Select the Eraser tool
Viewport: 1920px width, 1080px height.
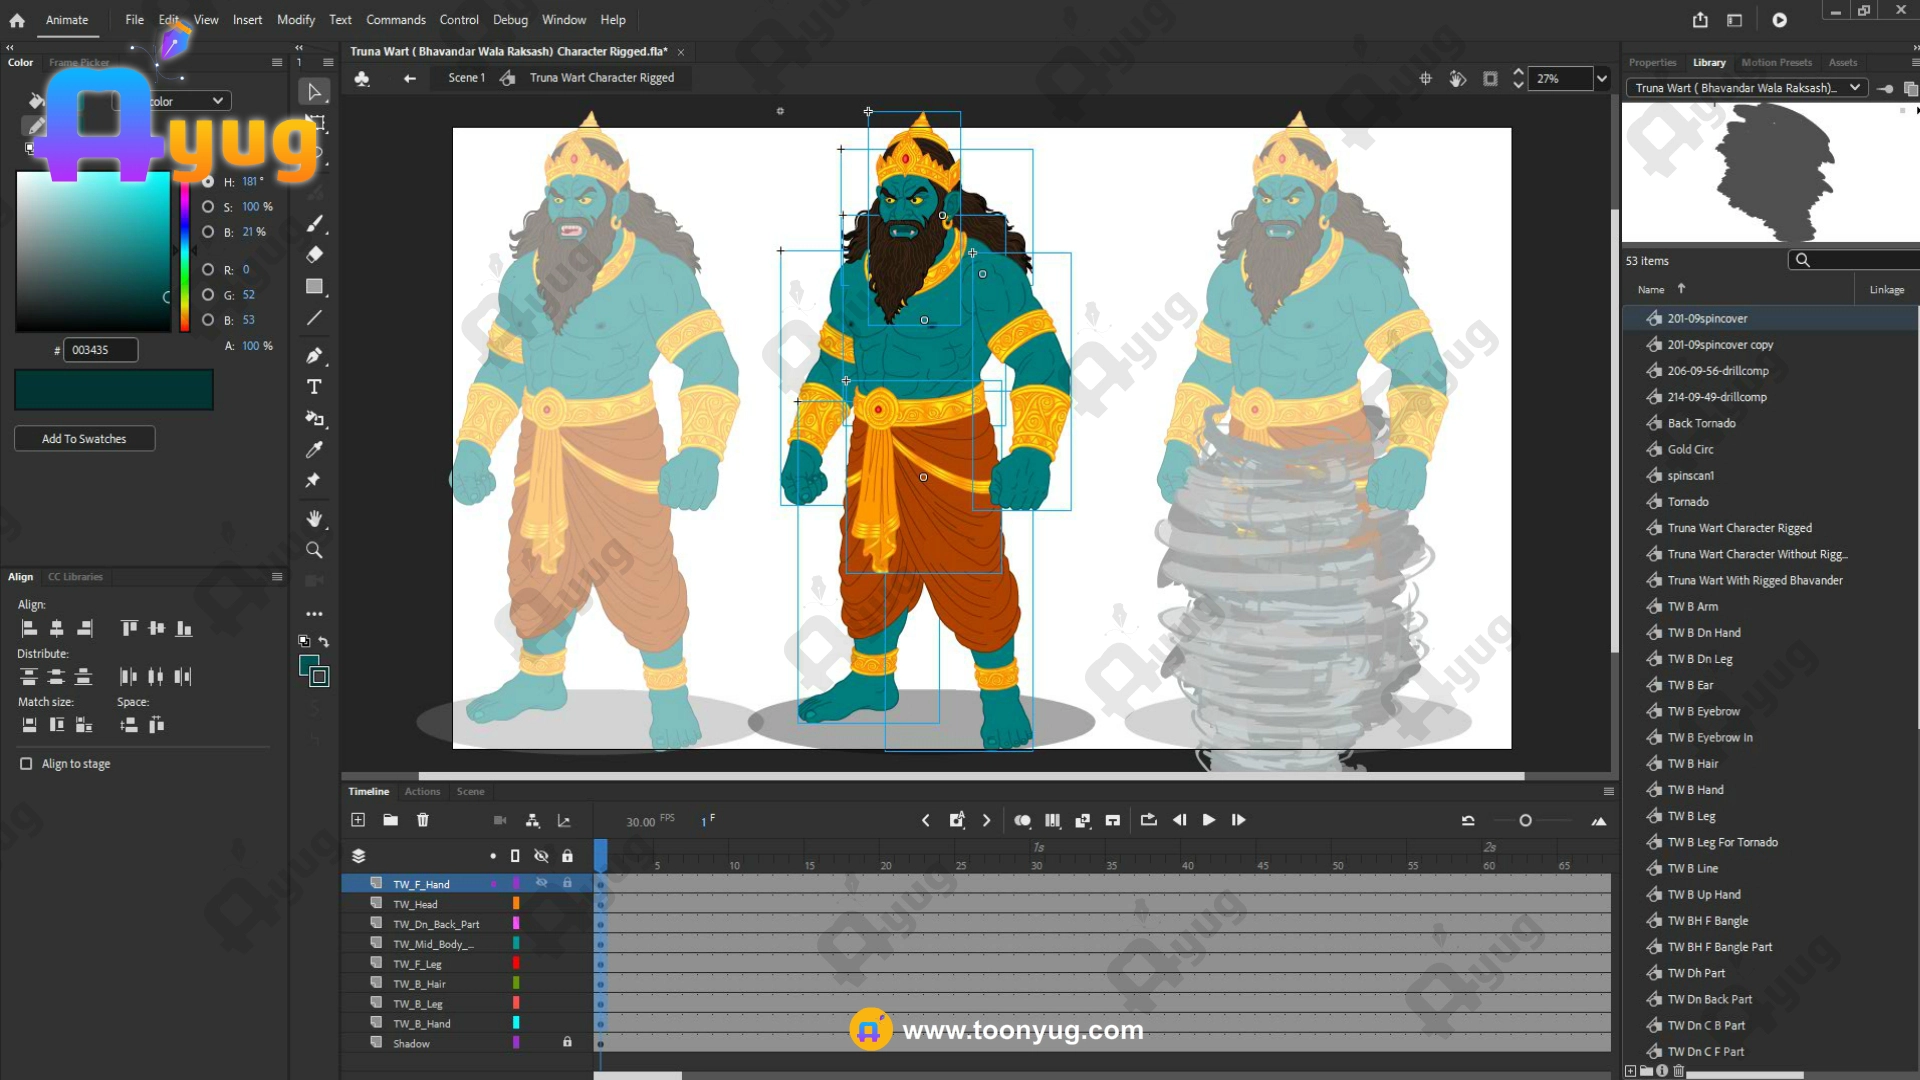point(314,255)
